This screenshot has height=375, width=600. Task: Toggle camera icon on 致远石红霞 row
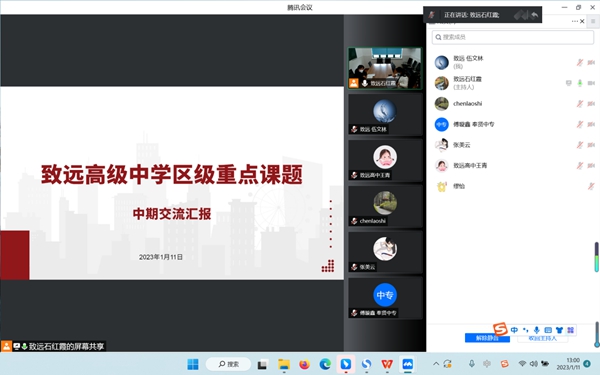[591, 83]
